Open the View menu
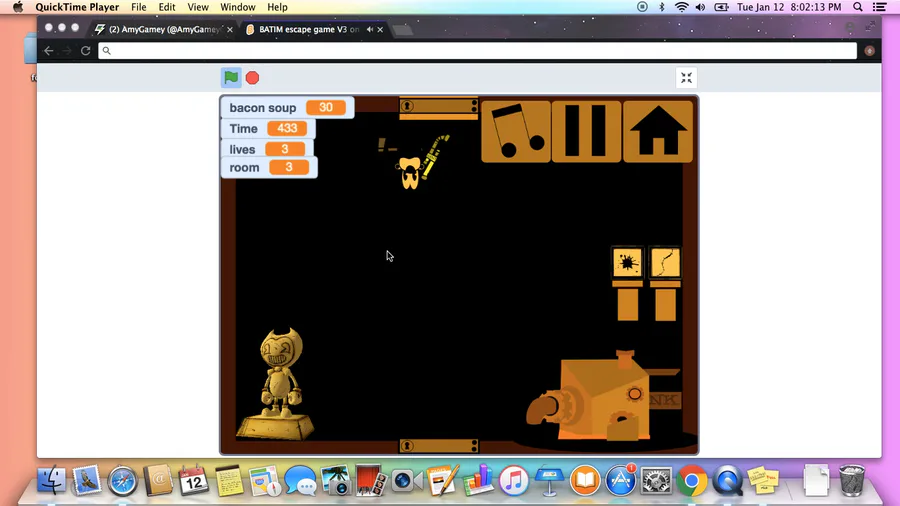Image resolution: width=900 pixels, height=506 pixels. pyautogui.click(x=197, y=7)
